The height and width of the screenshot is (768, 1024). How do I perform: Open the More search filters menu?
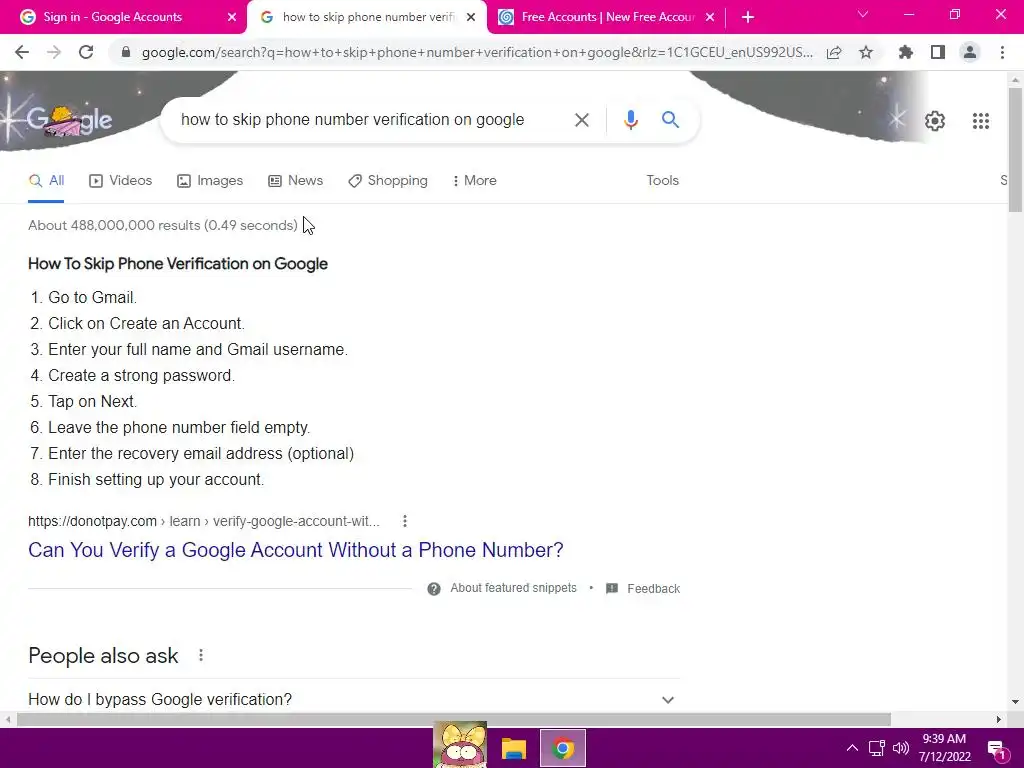click(x=475, y=181)
